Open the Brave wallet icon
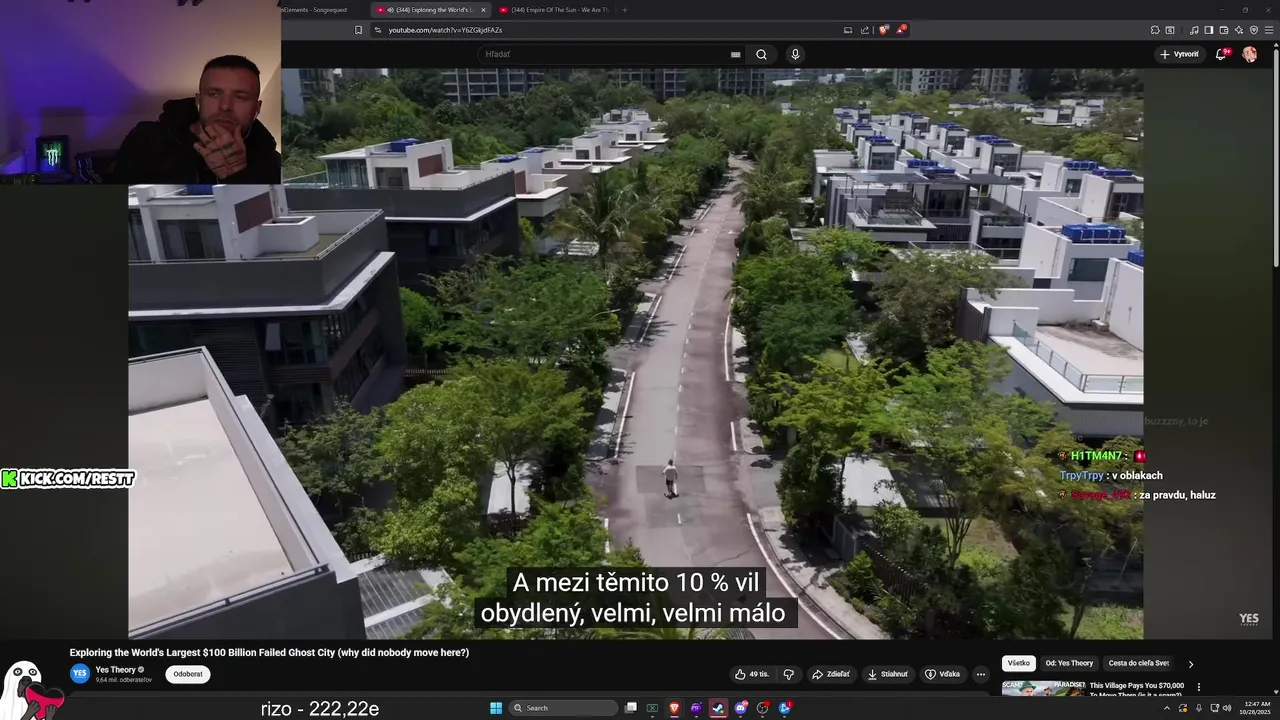Screen dimensions: 1280x720 pyautogui.click(x=1223, y=30)
